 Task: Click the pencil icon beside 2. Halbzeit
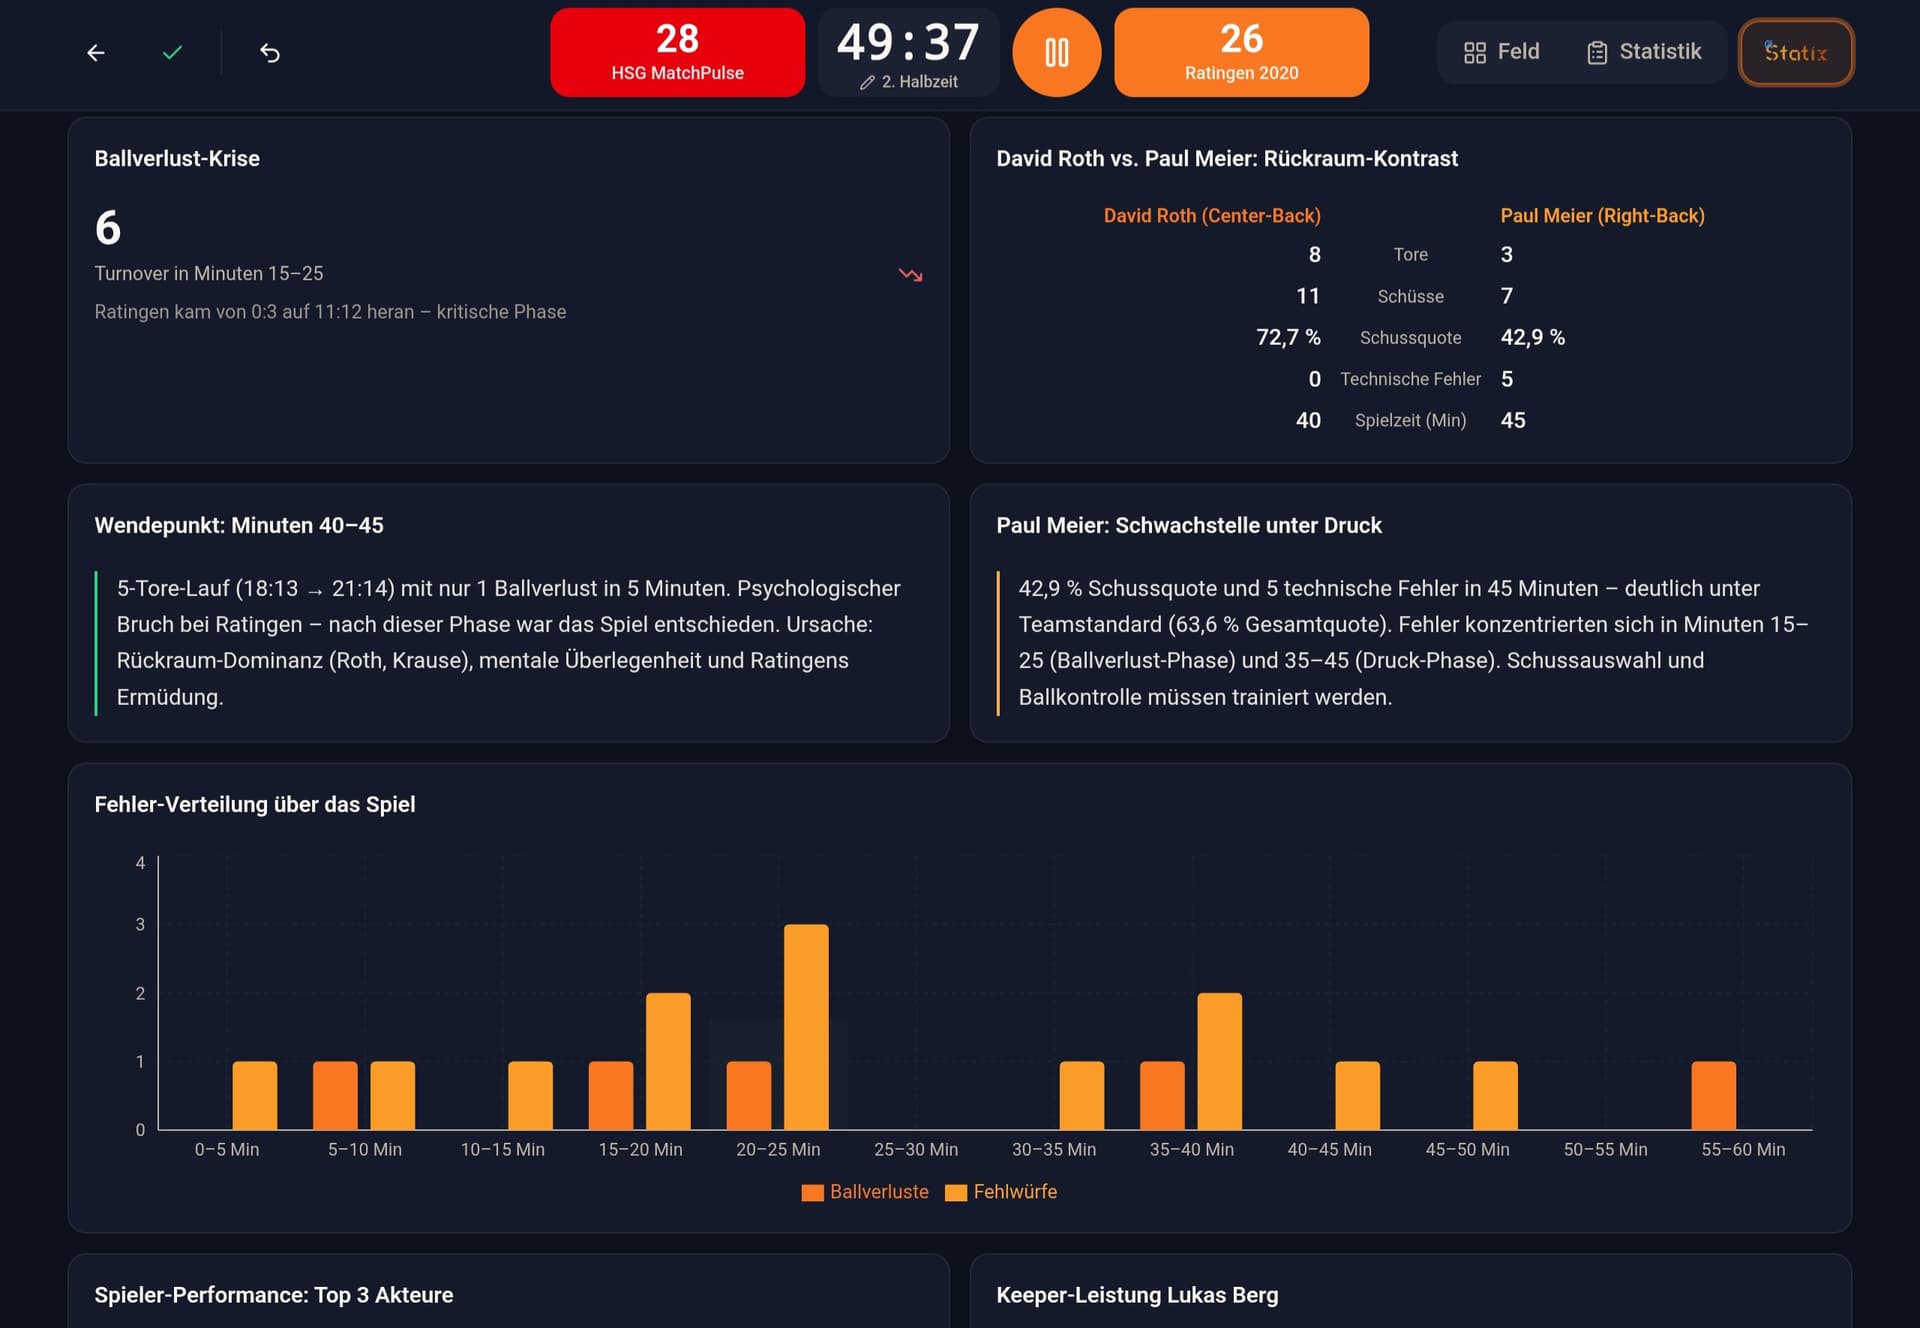coord(867,83)
